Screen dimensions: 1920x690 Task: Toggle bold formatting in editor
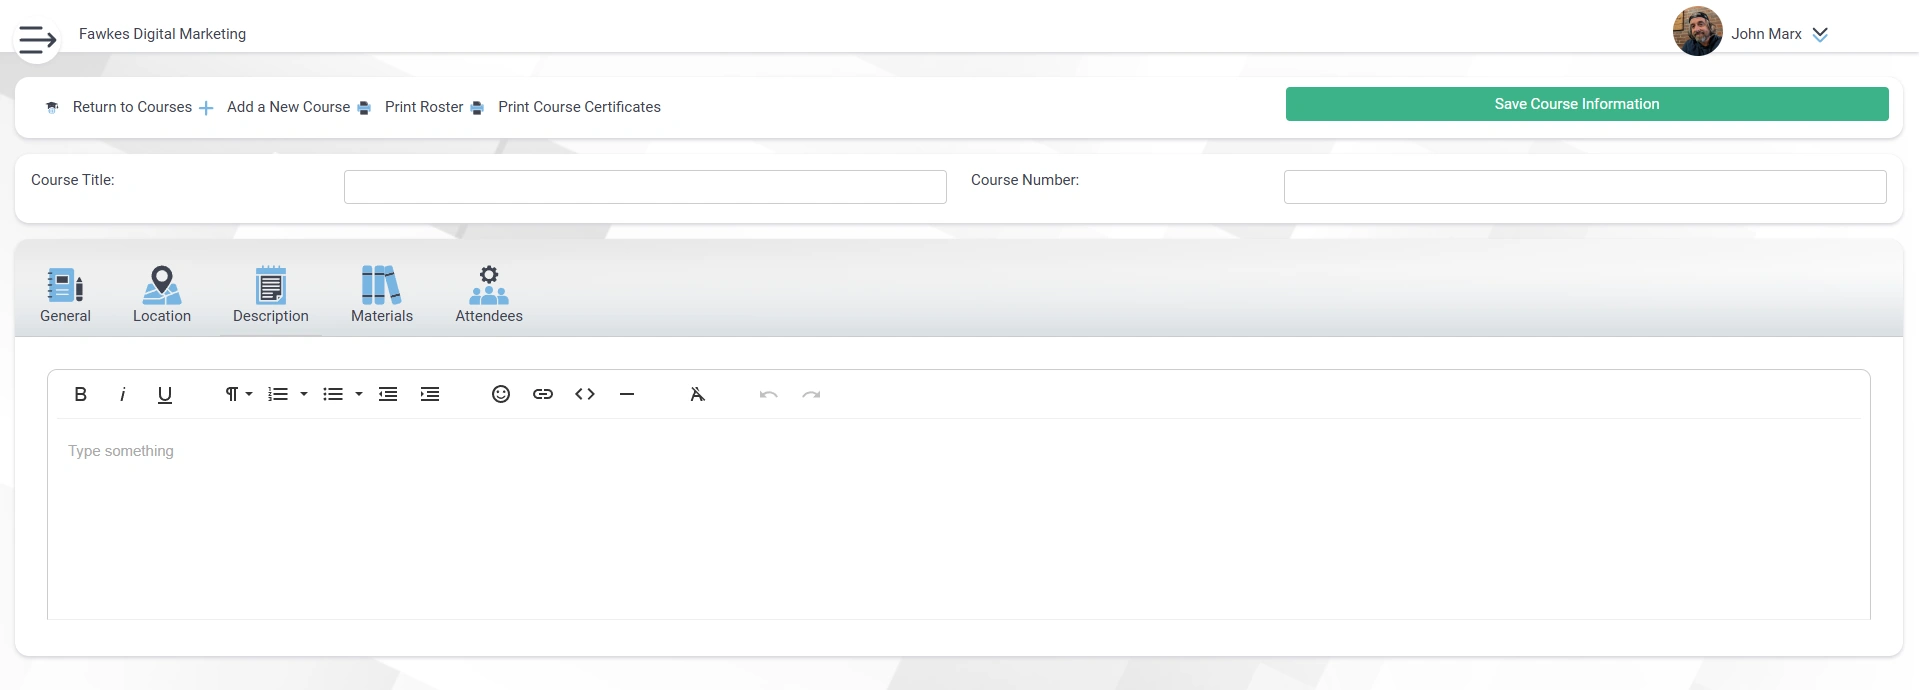point(81,394)
